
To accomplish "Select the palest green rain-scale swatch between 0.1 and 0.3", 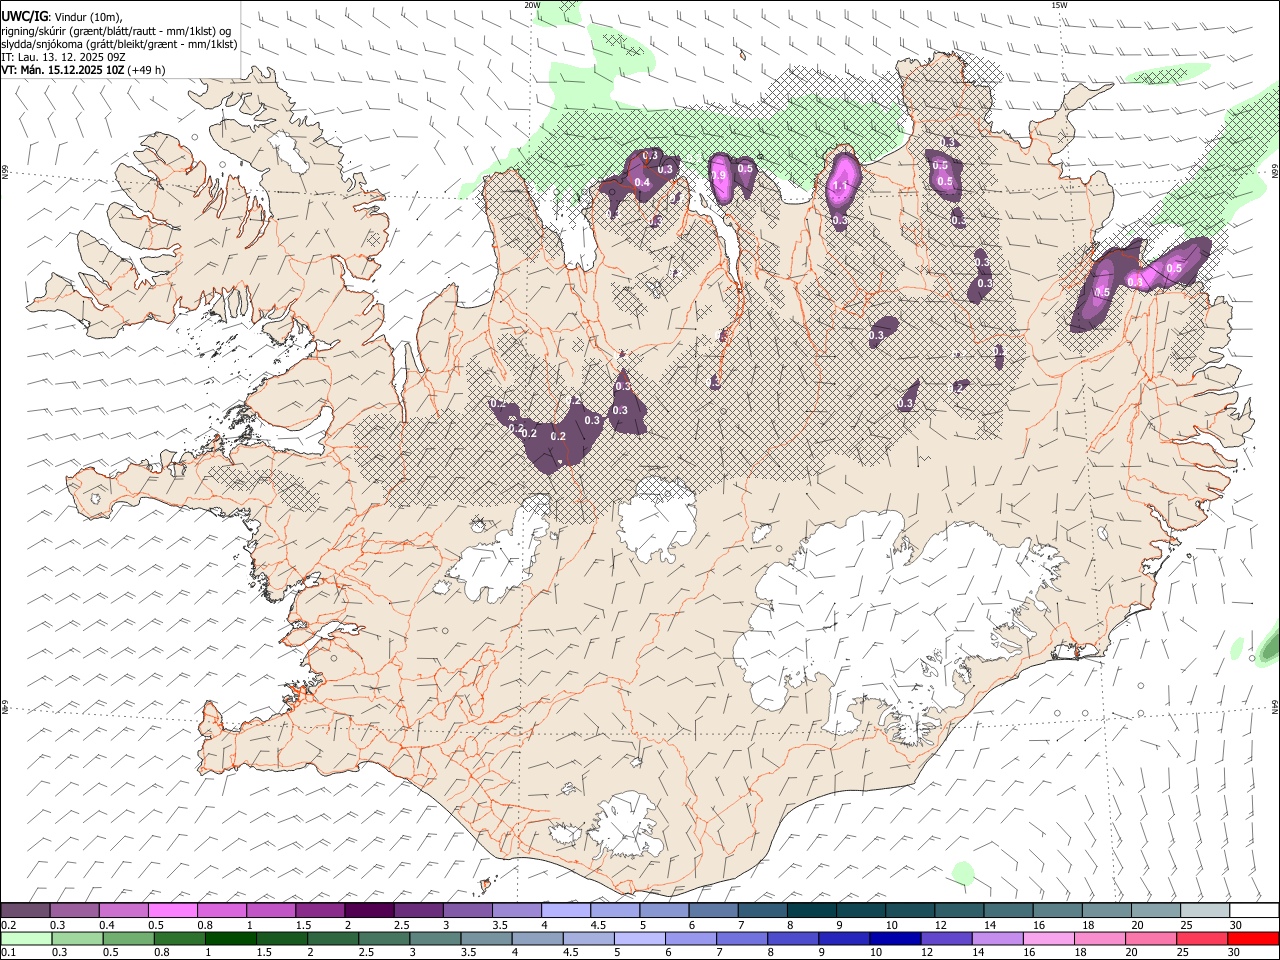I will coord(26,939).
